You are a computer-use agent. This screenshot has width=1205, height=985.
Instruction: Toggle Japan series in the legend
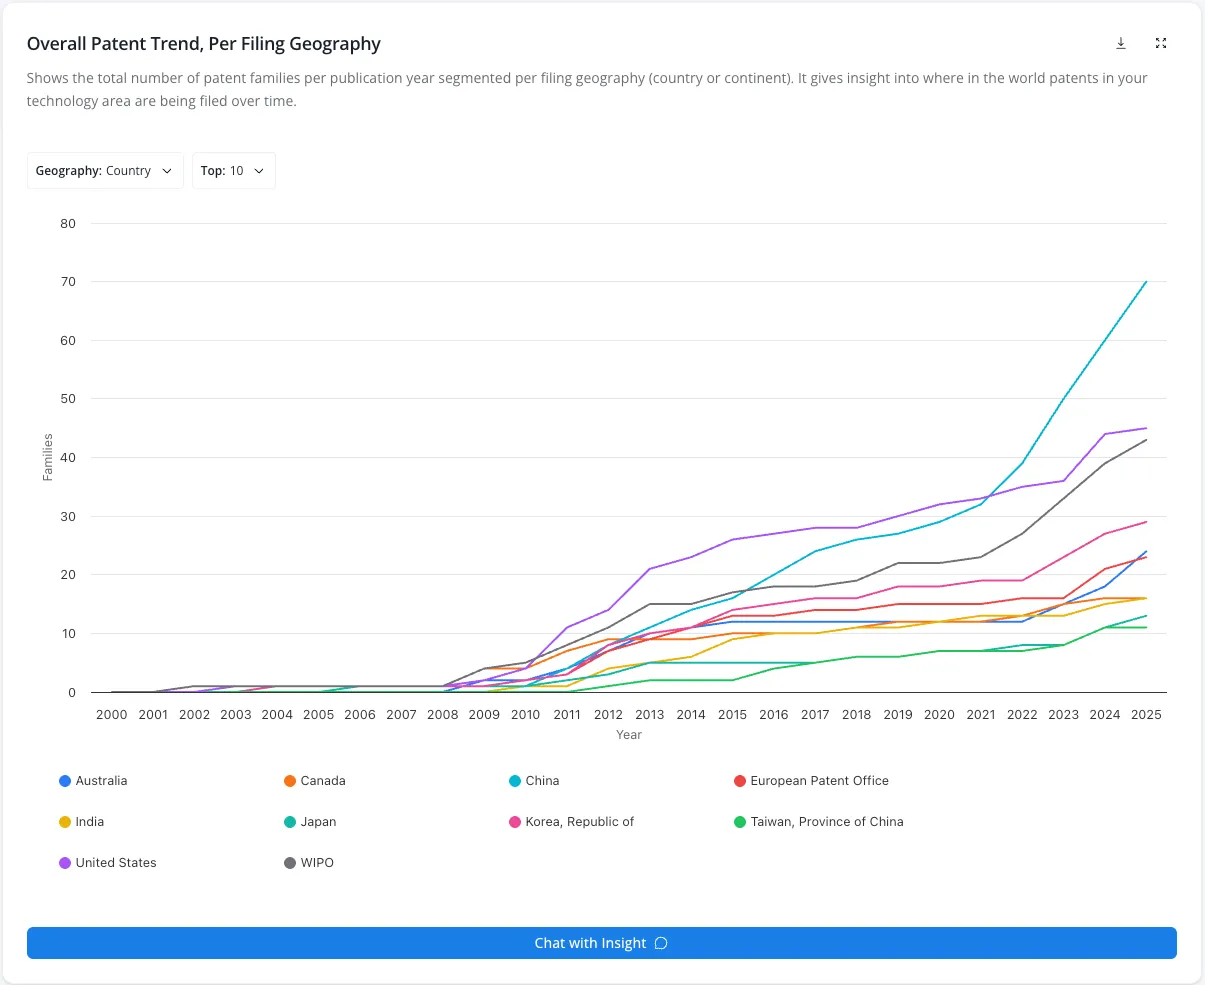310,822
